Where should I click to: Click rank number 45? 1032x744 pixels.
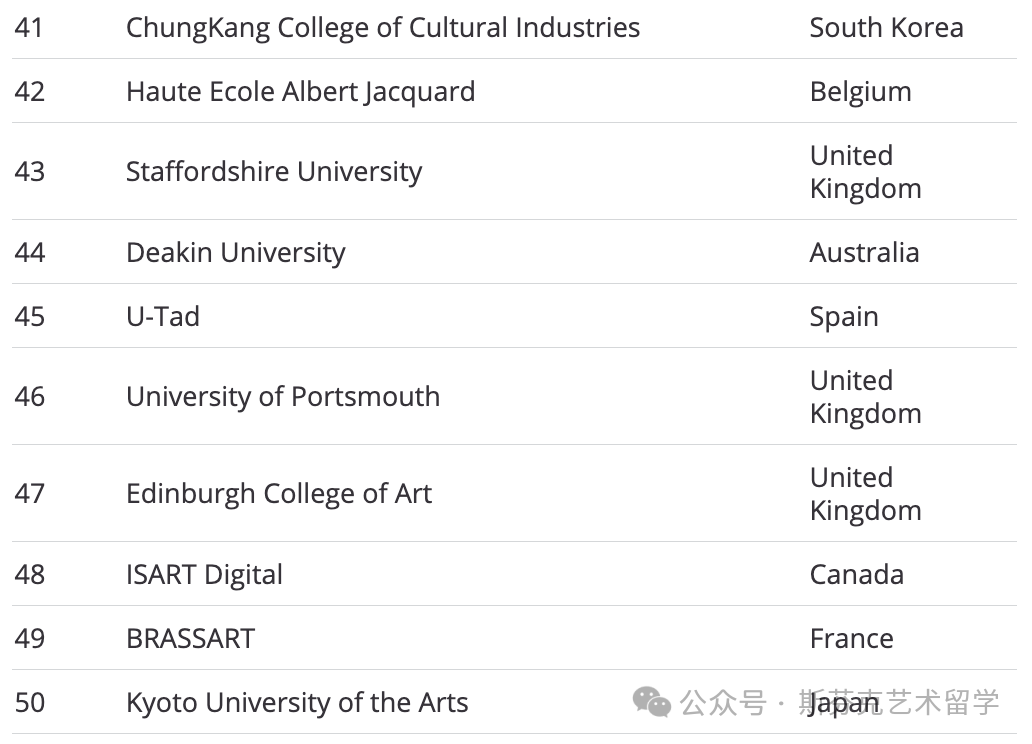tap(30, 317)
